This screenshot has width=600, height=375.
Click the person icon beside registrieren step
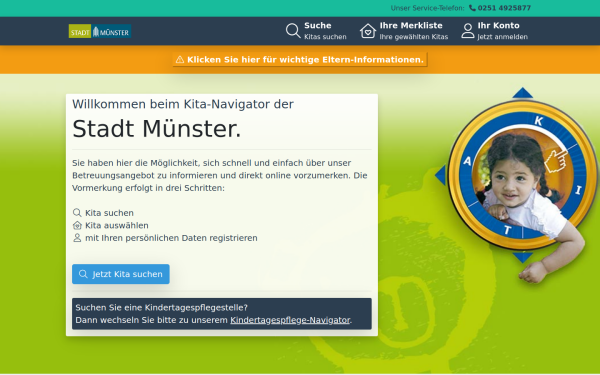(x=77, y=238)
